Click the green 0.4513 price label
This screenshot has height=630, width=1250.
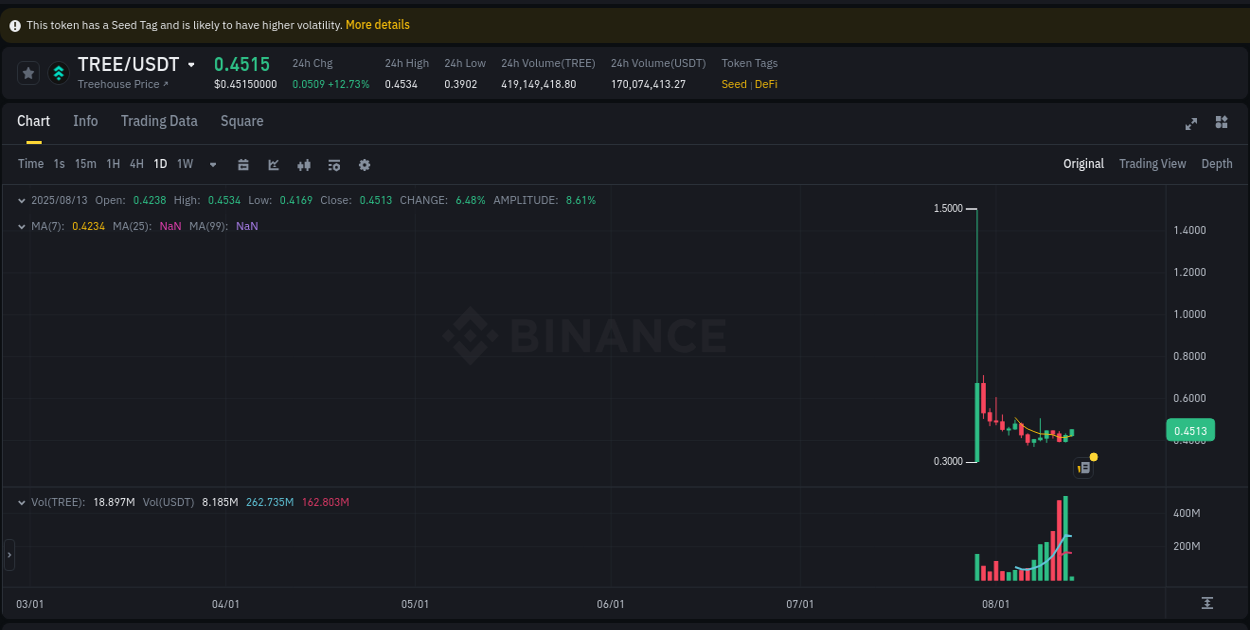1190,430
